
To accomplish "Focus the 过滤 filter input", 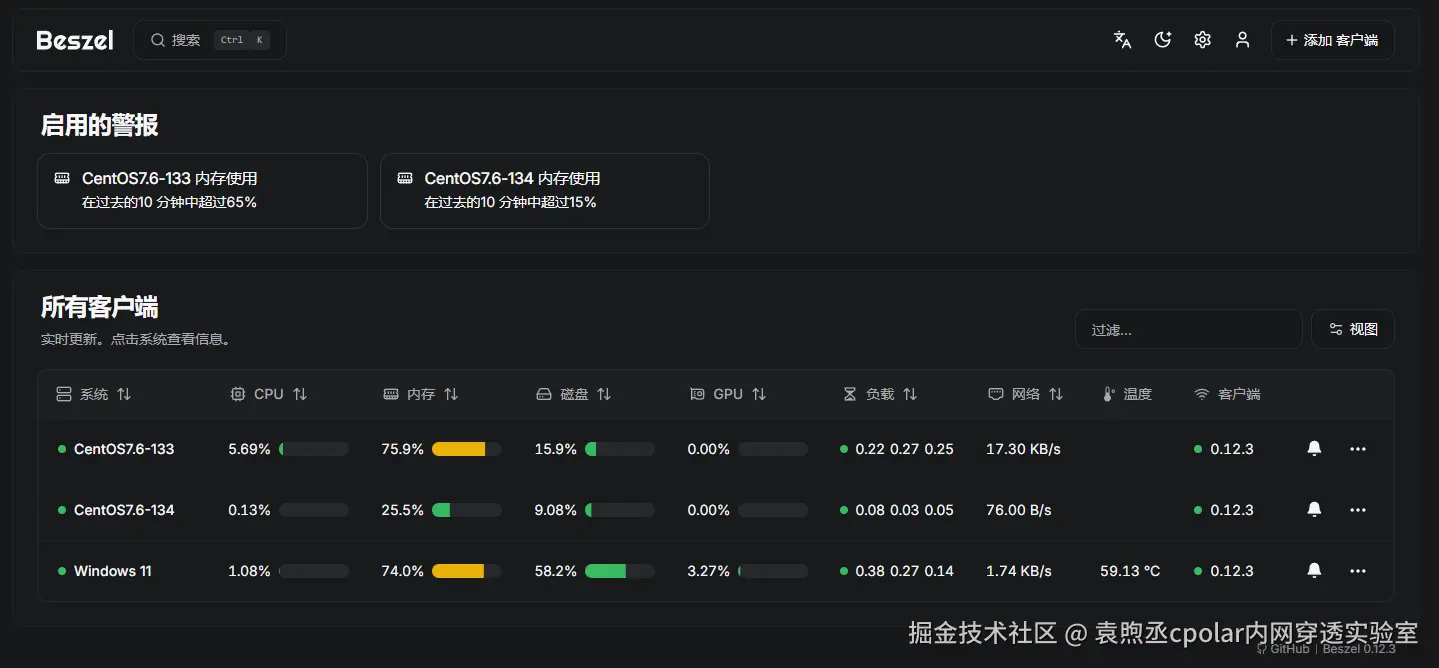I will point(1188,329).
